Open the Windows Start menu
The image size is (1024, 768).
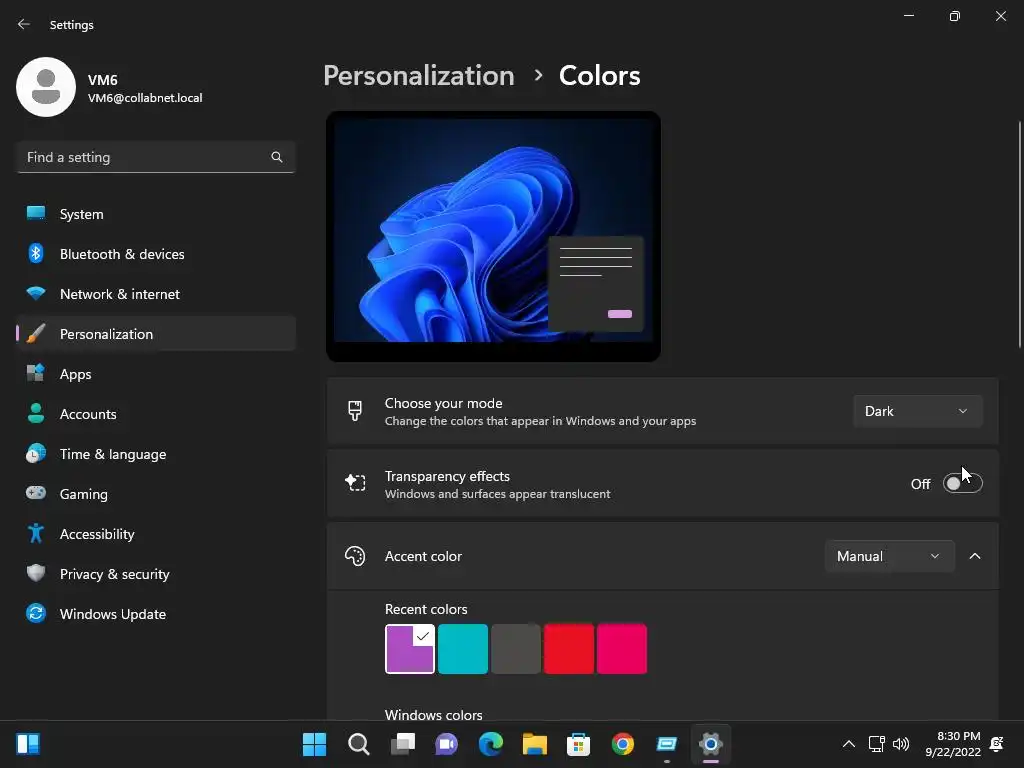(x=314, y=744)
